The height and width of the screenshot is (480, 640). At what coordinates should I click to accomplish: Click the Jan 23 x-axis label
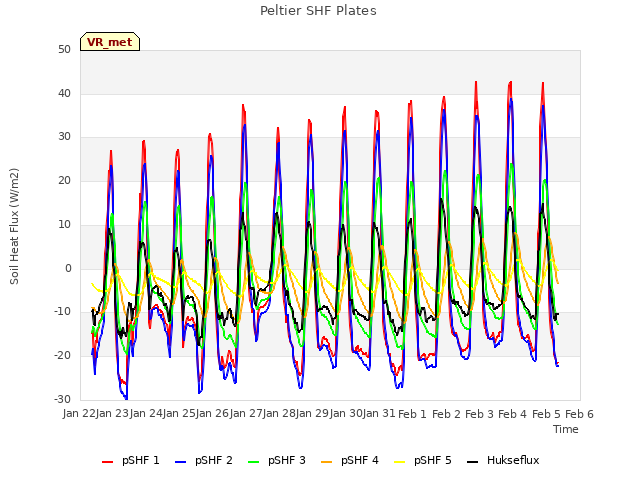click(x=112, y=414)
